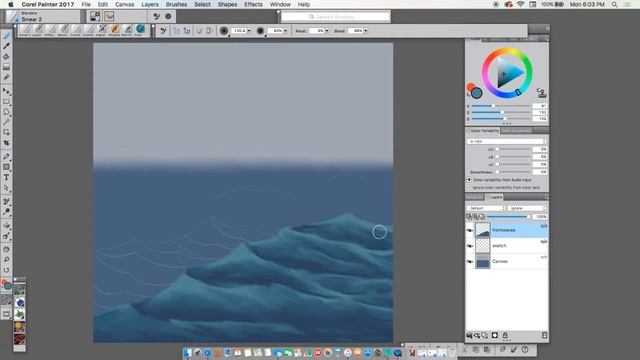Image resolution: width=640 pixels, height=360 pixels.
Task: Open Spotlight search in the menu bar
Action: [x=614, y=4]
